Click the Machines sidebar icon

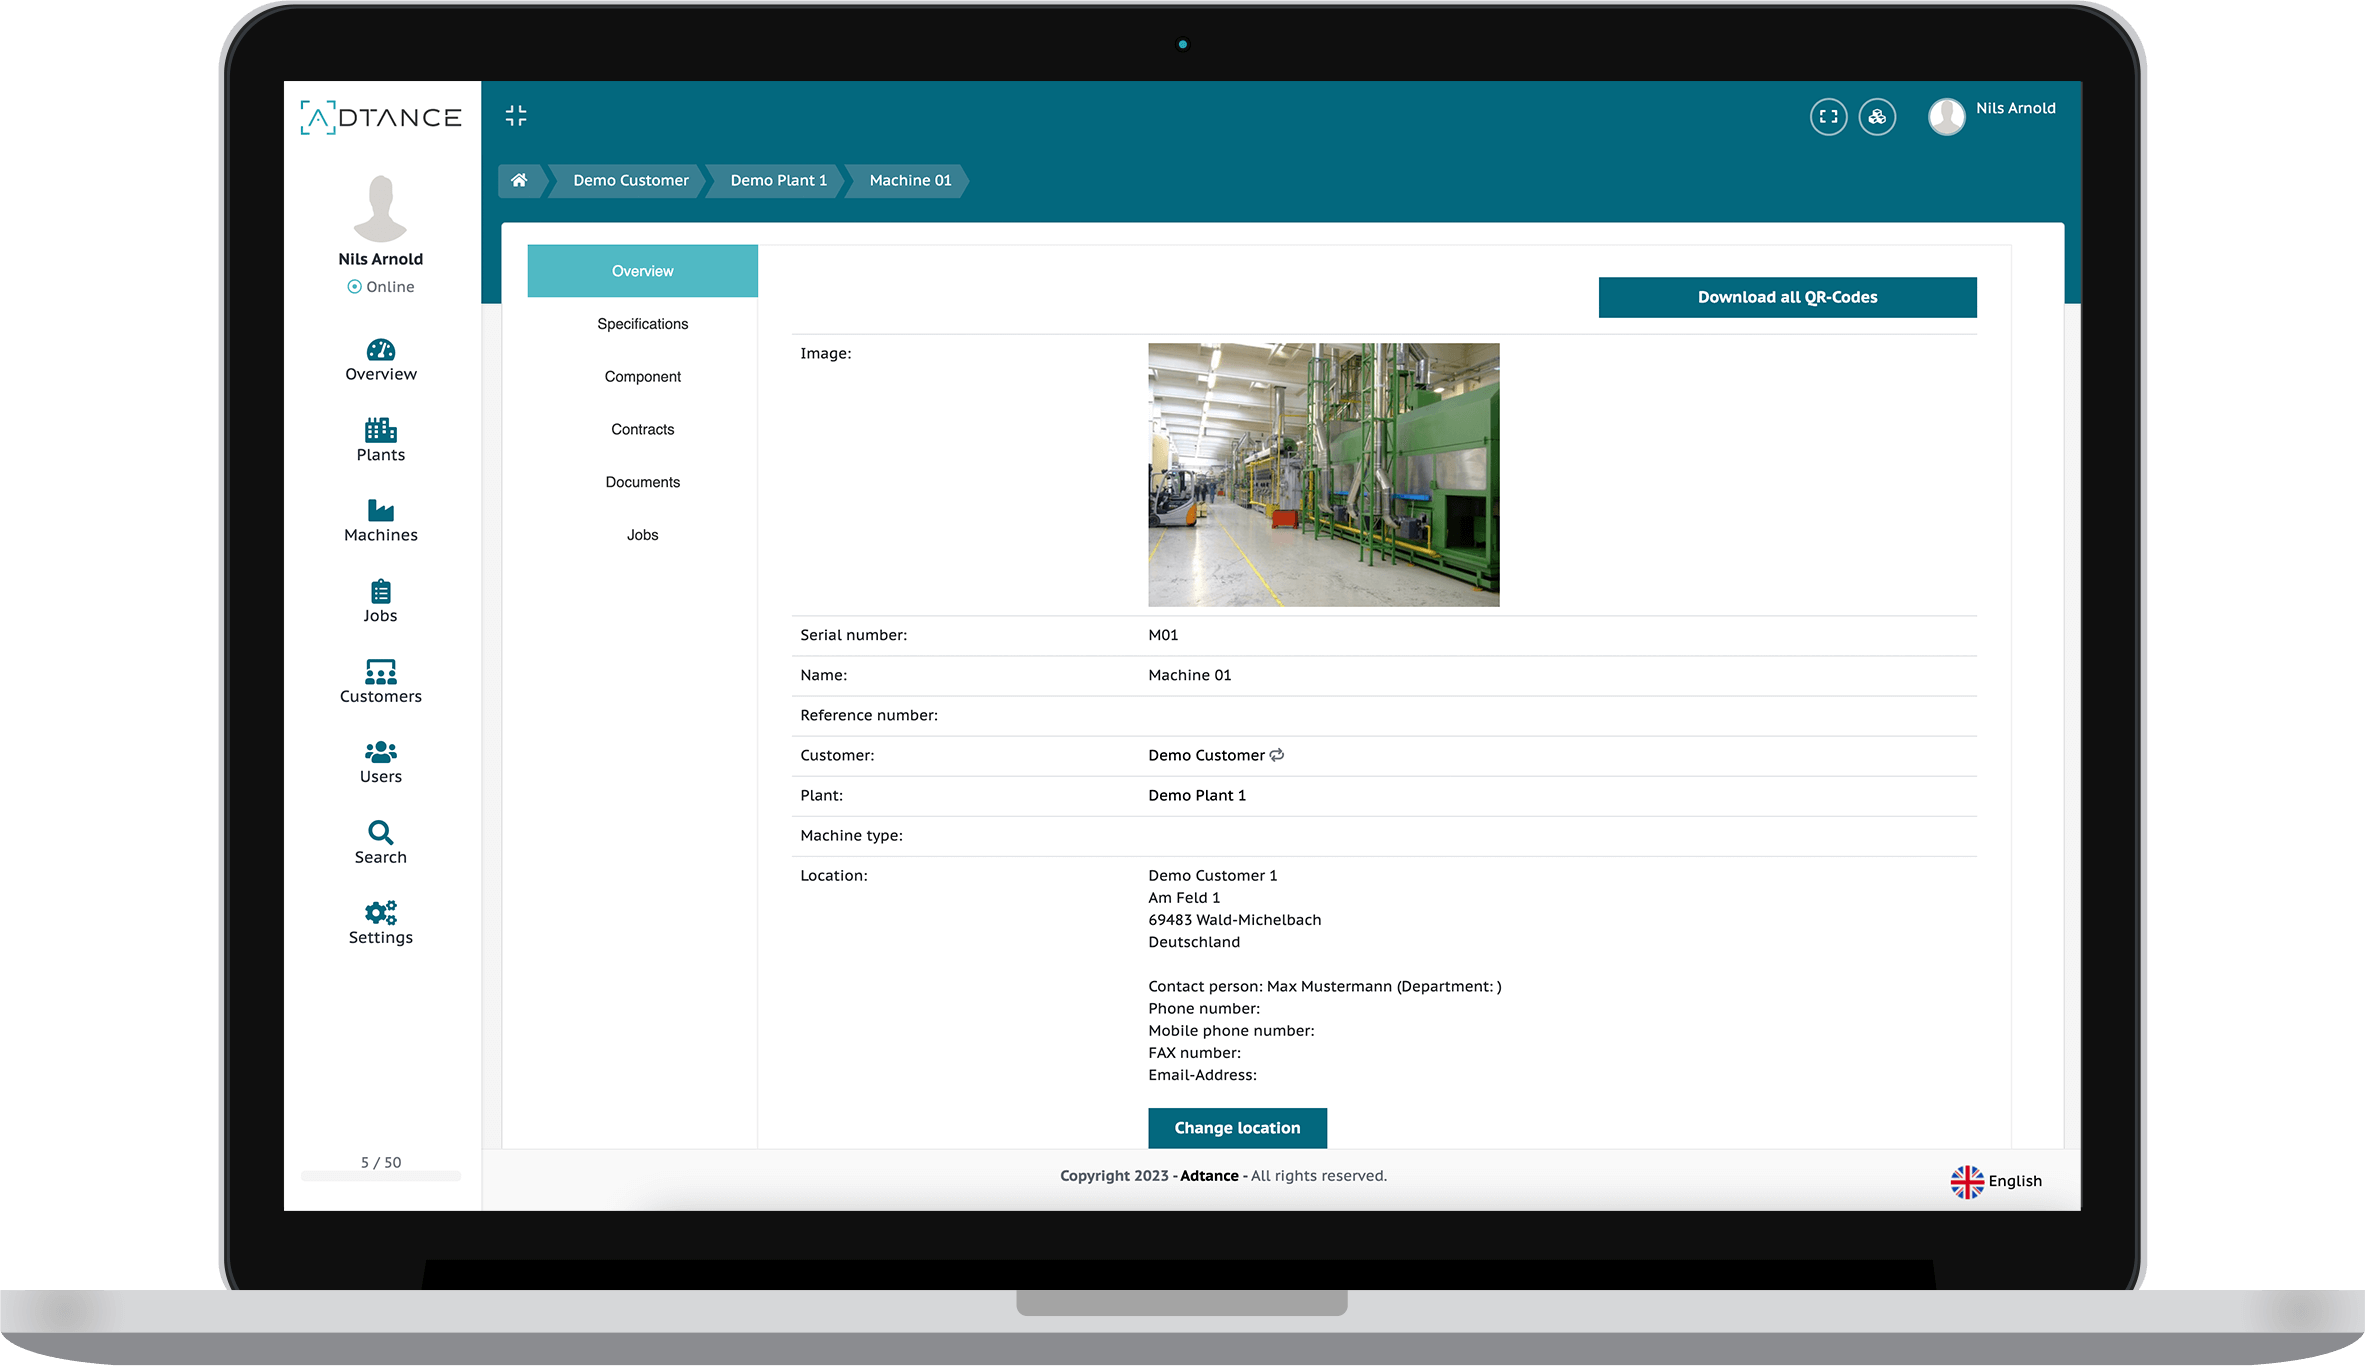coord(380,520)
